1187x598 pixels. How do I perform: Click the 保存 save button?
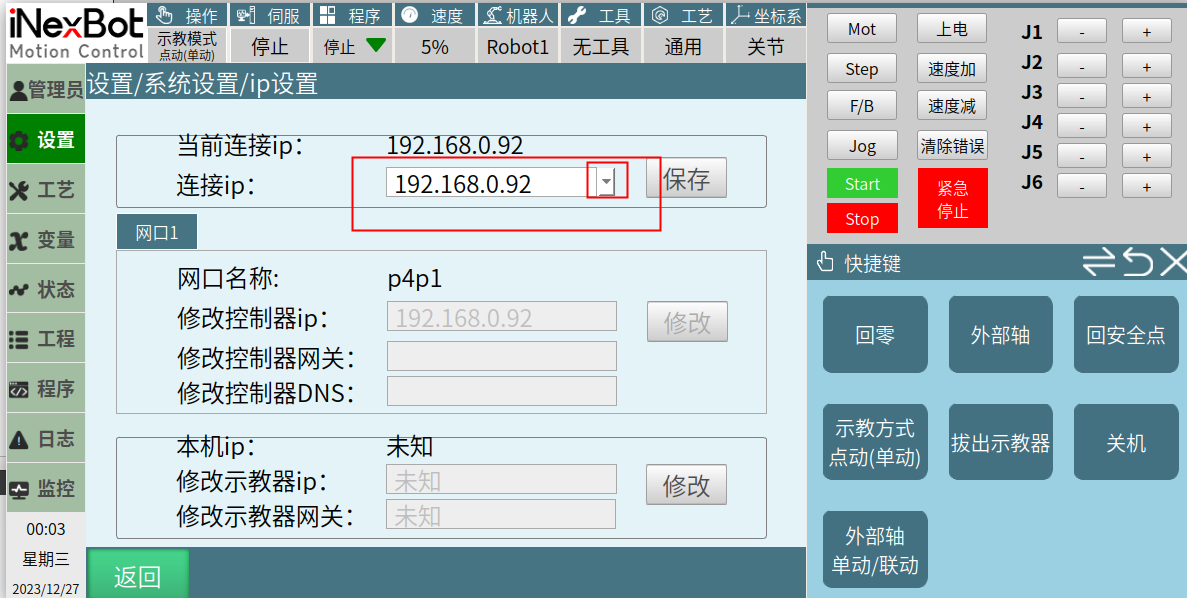(686, 179)
